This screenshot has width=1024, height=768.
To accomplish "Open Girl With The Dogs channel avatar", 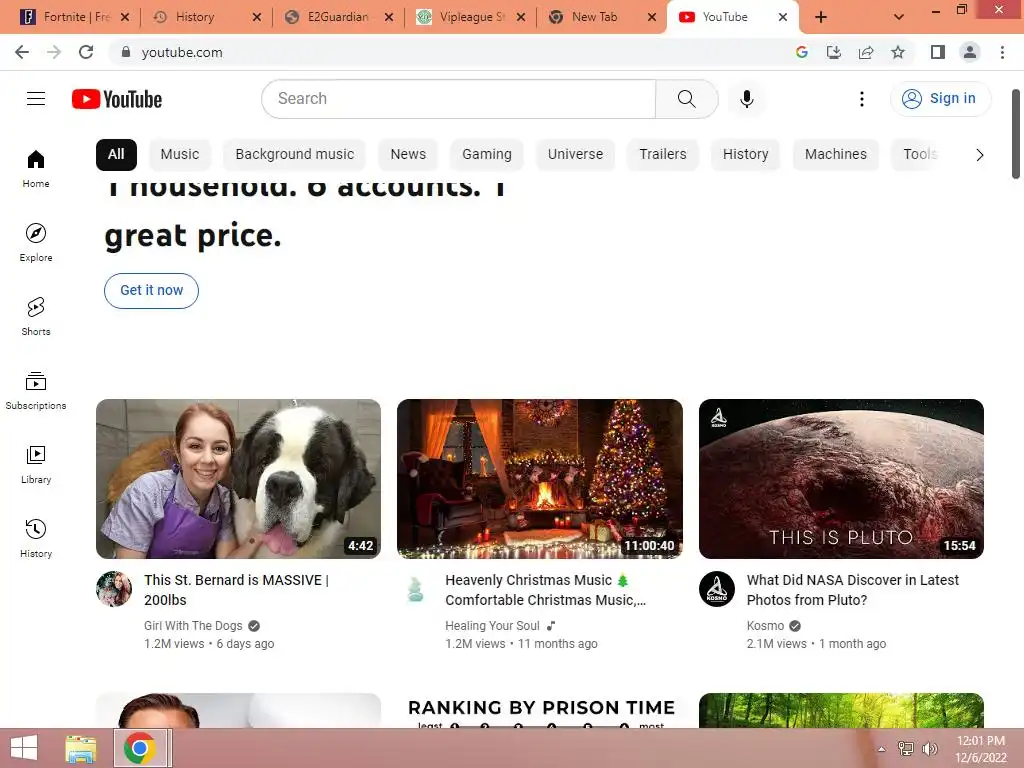I will pyautogui.click(x=114, y=589).
